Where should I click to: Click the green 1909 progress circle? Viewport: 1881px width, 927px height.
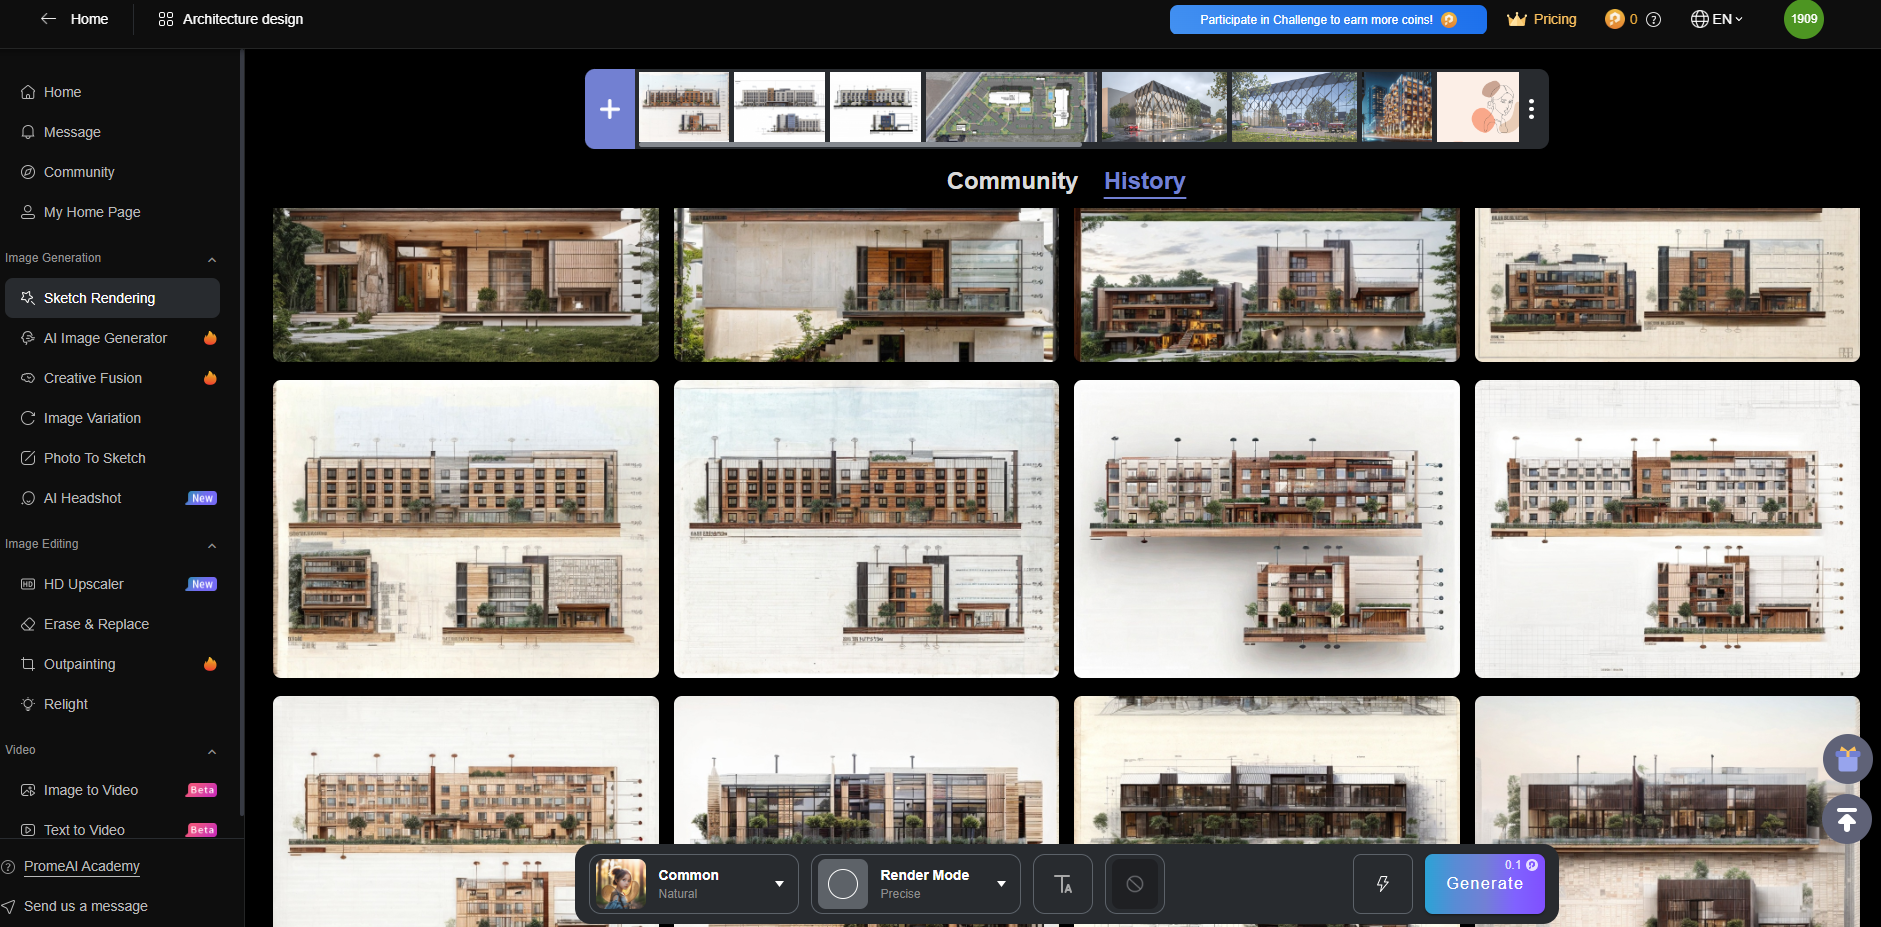point(1802,18)
